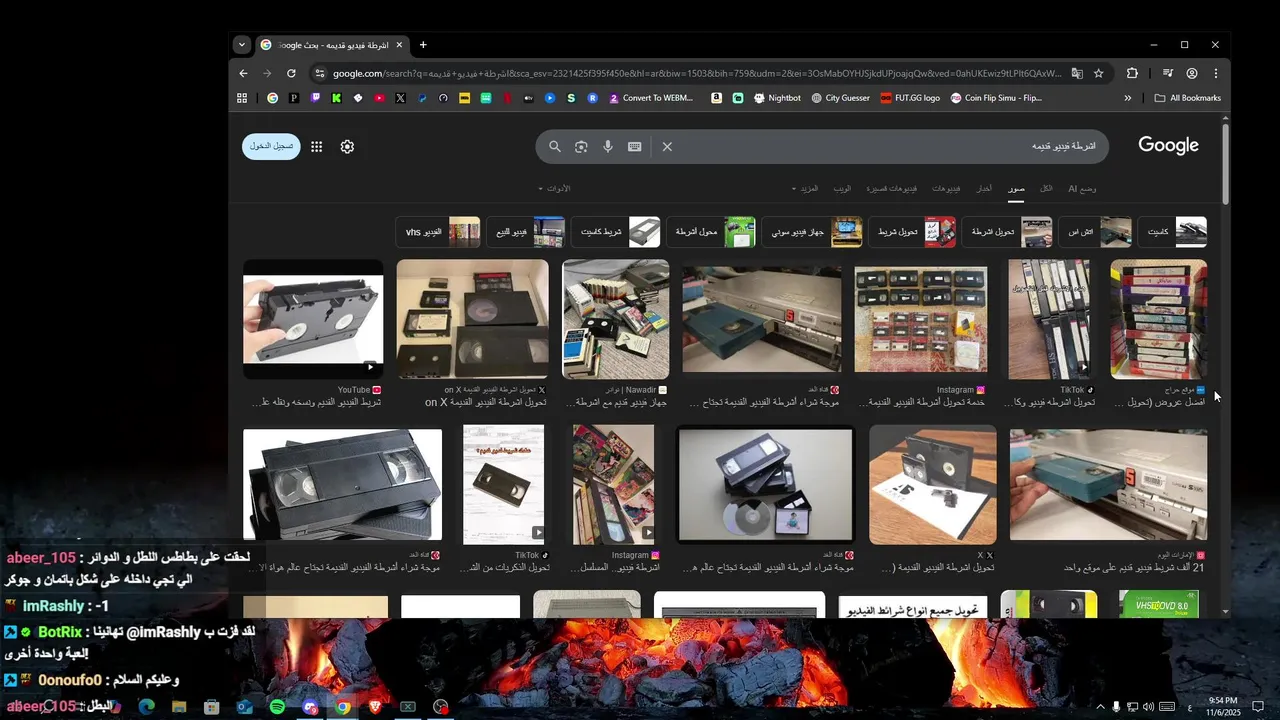This screenshot has height=720, width=1280.
Task: Open File Explorer from the taskbar
Action: click(x=179, y=707)
